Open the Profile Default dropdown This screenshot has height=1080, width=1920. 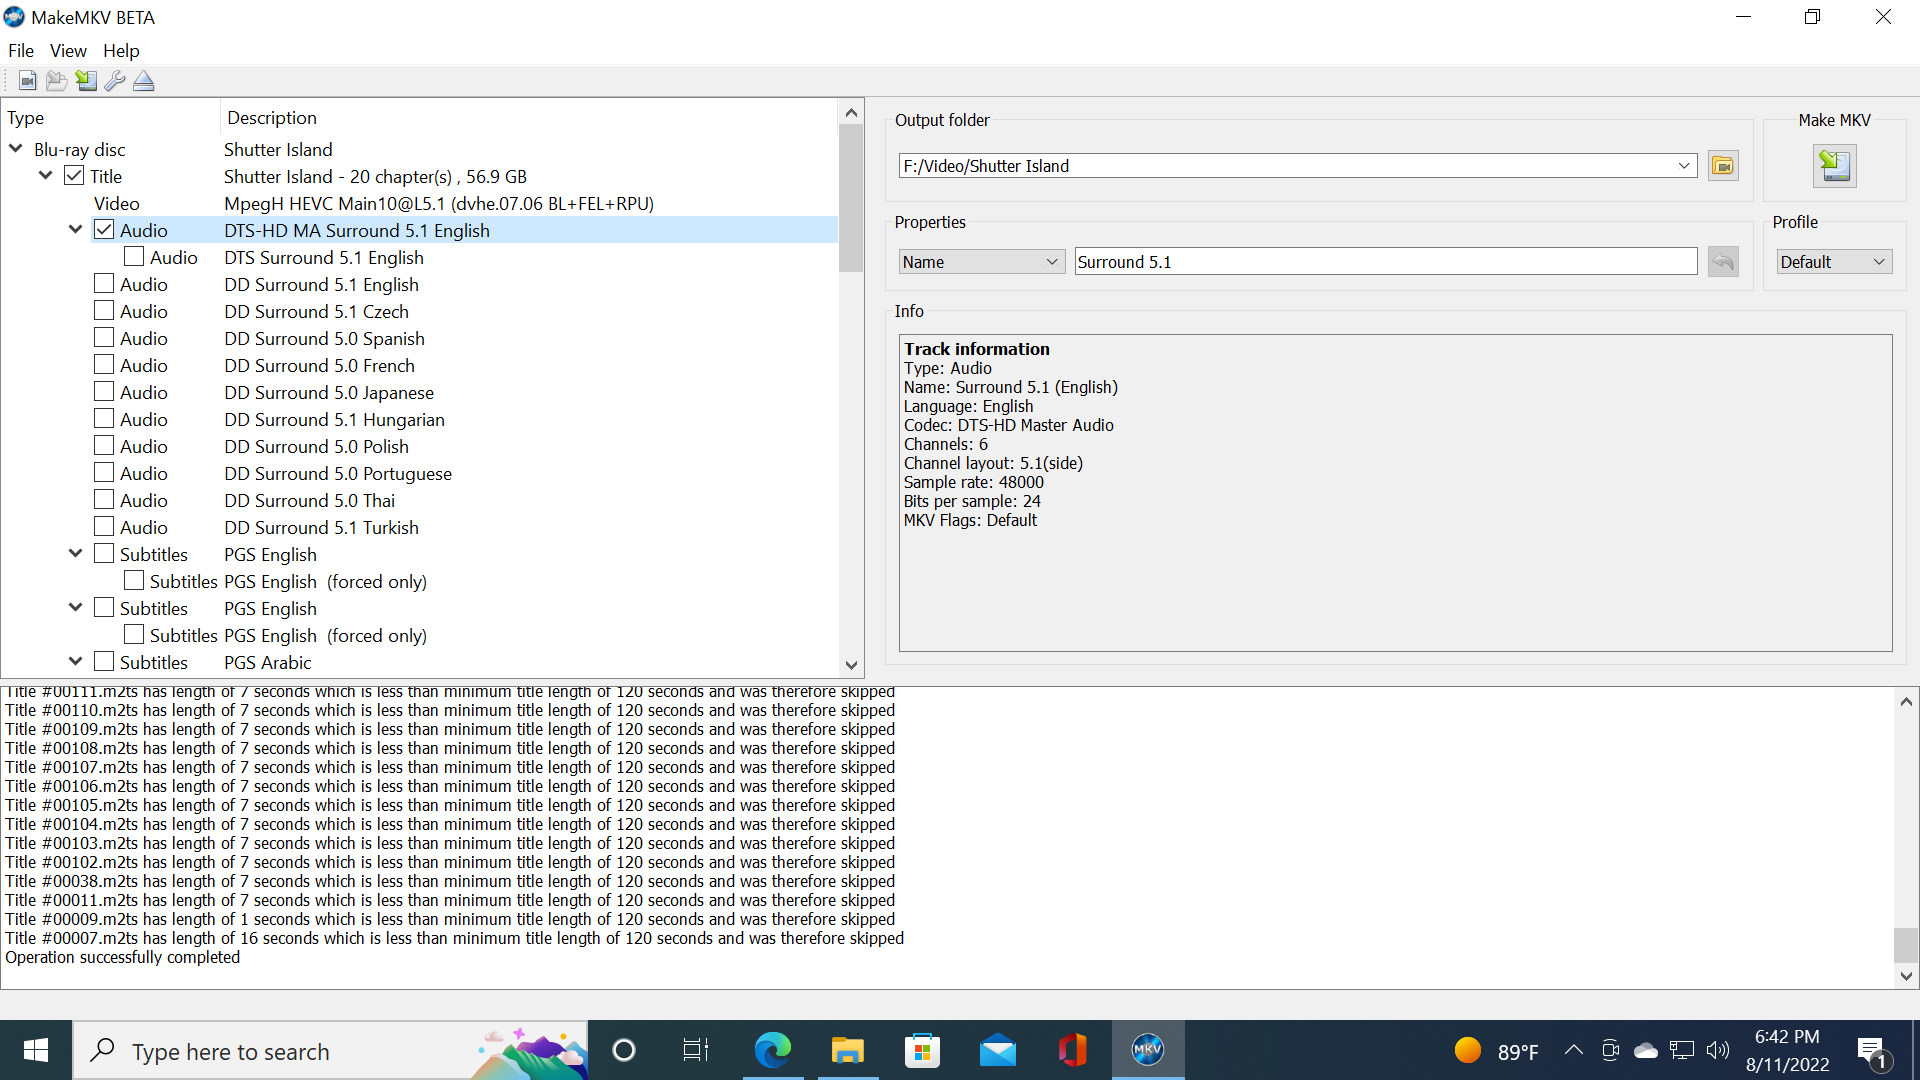1833,262
